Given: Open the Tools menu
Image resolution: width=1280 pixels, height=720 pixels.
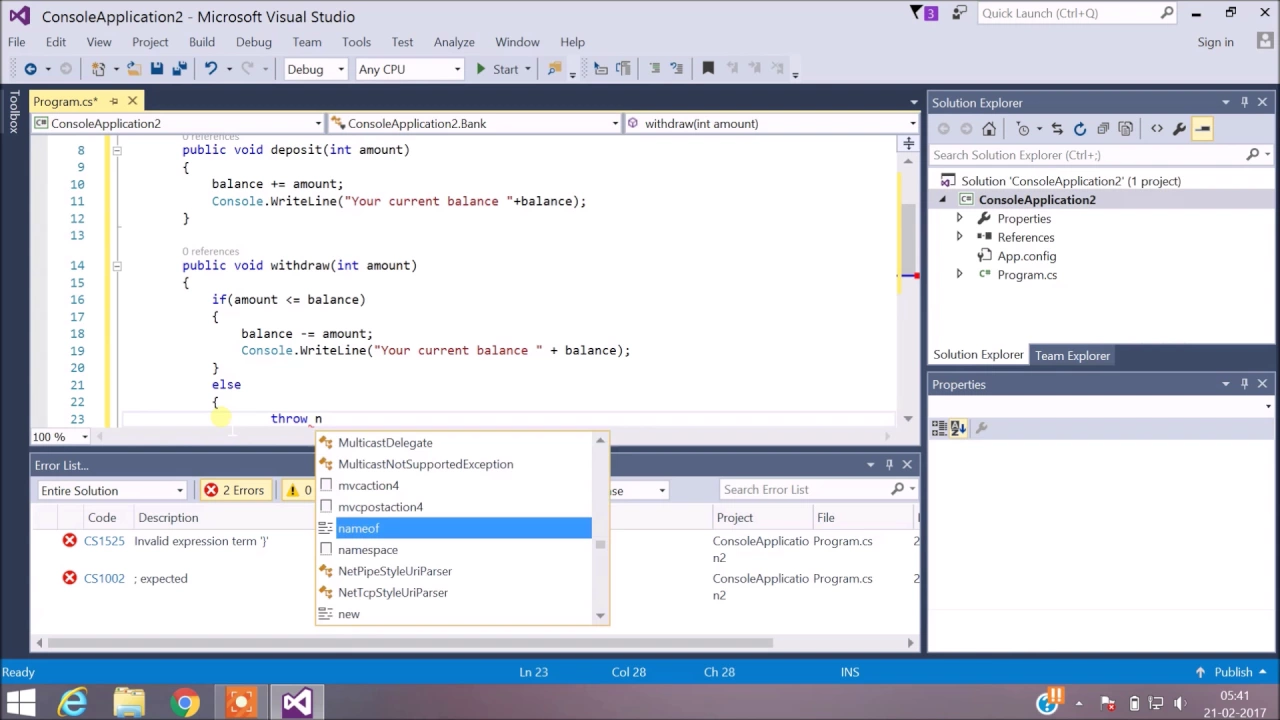Looking at the screenshot, I should [x=356, y=42].
